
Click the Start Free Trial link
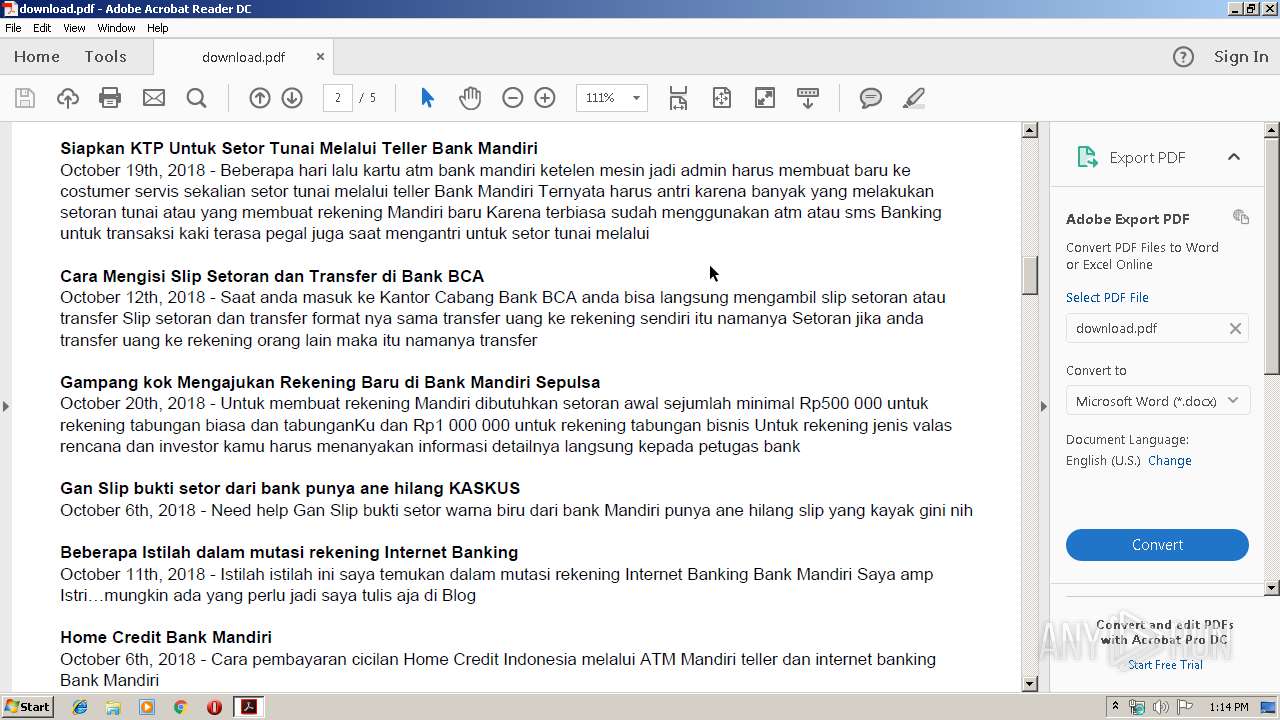(1165, 665)
